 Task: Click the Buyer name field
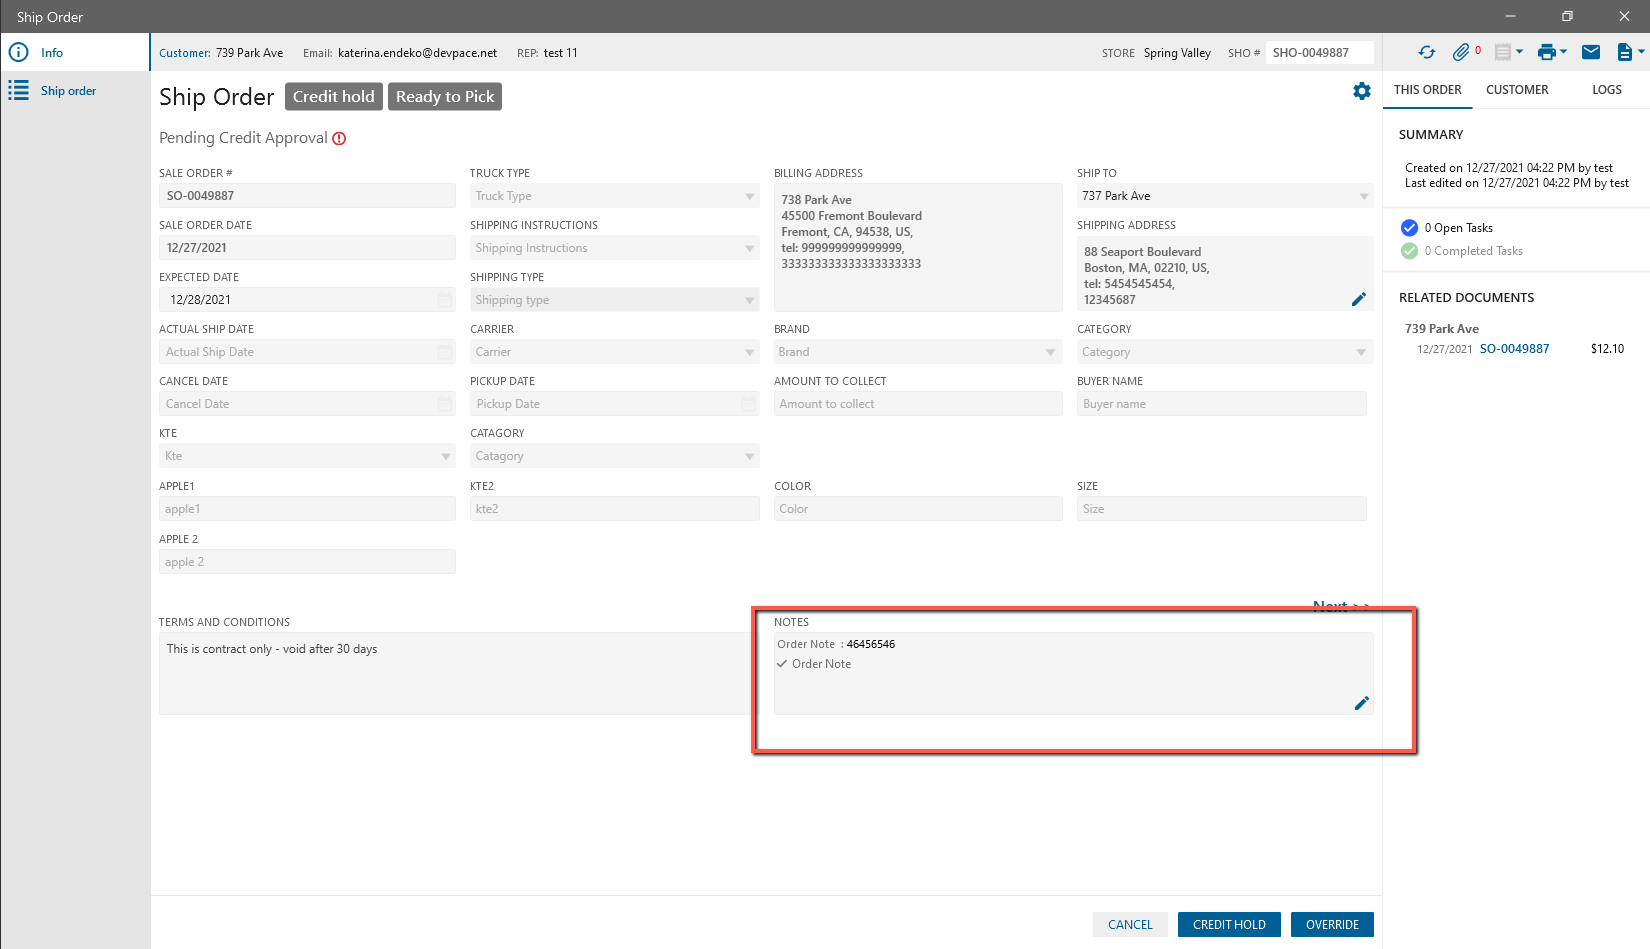pyautogui.click(x=1221, y=404)
